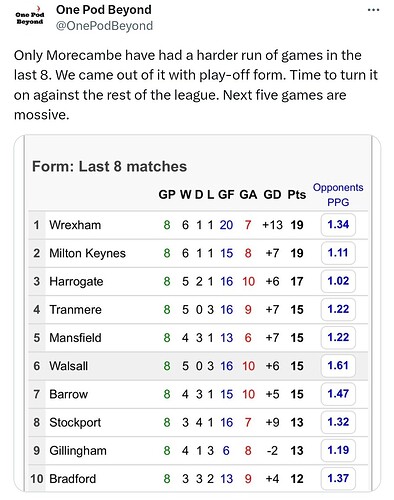Select the Wrexham team row name
This screenshot has width=394, height=500.
click(75, 225)
